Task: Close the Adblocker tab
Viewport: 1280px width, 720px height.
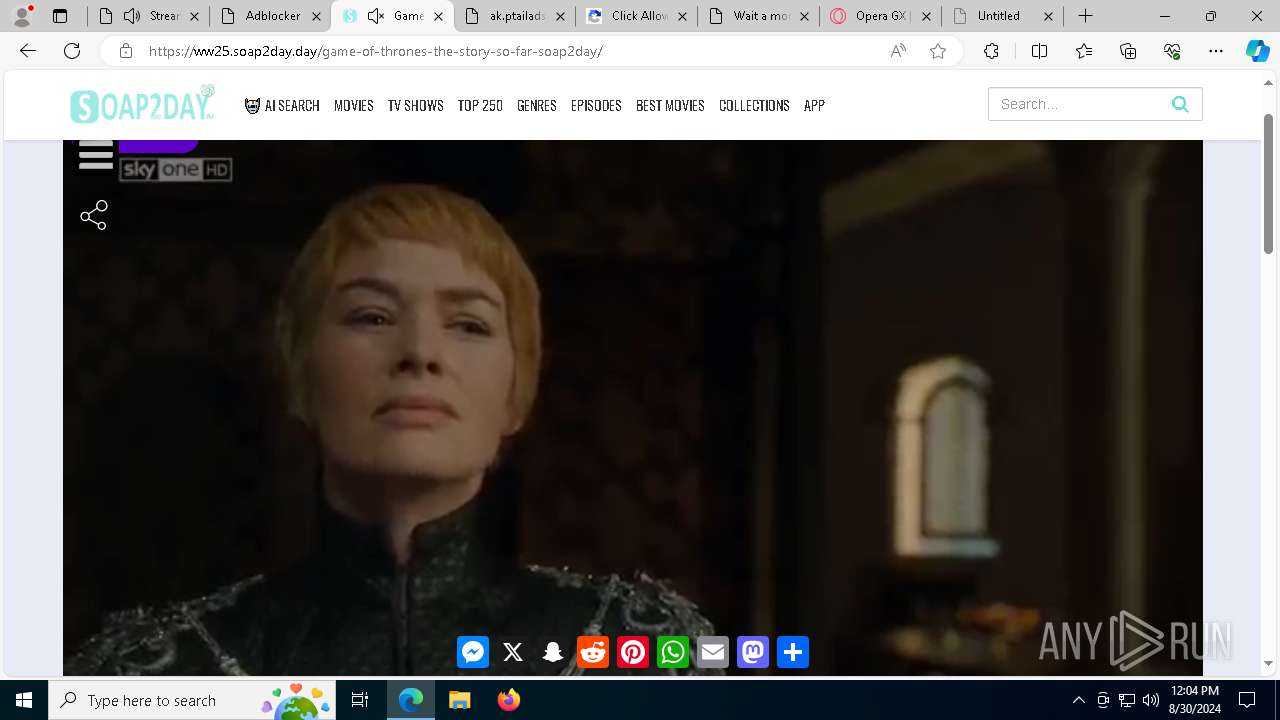Action: [316, 16]
